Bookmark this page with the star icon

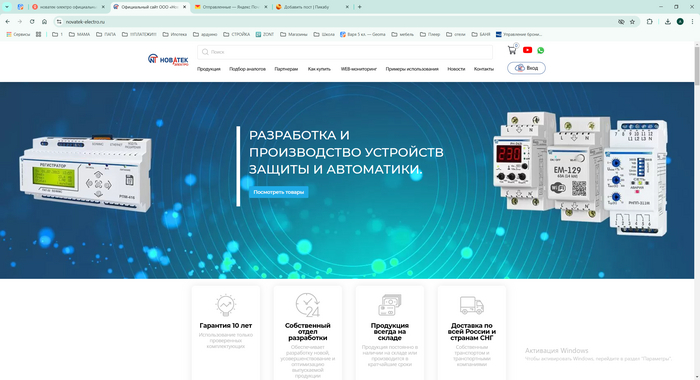point(632,21)
